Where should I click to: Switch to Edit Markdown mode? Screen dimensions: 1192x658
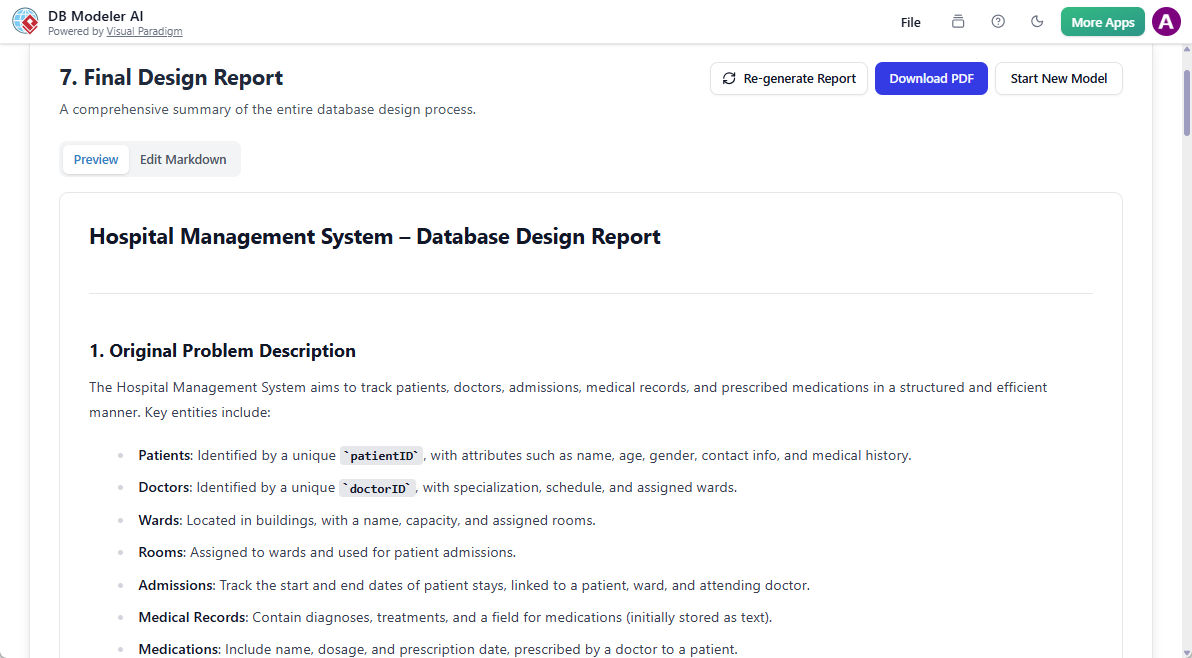tap(183, 159)
